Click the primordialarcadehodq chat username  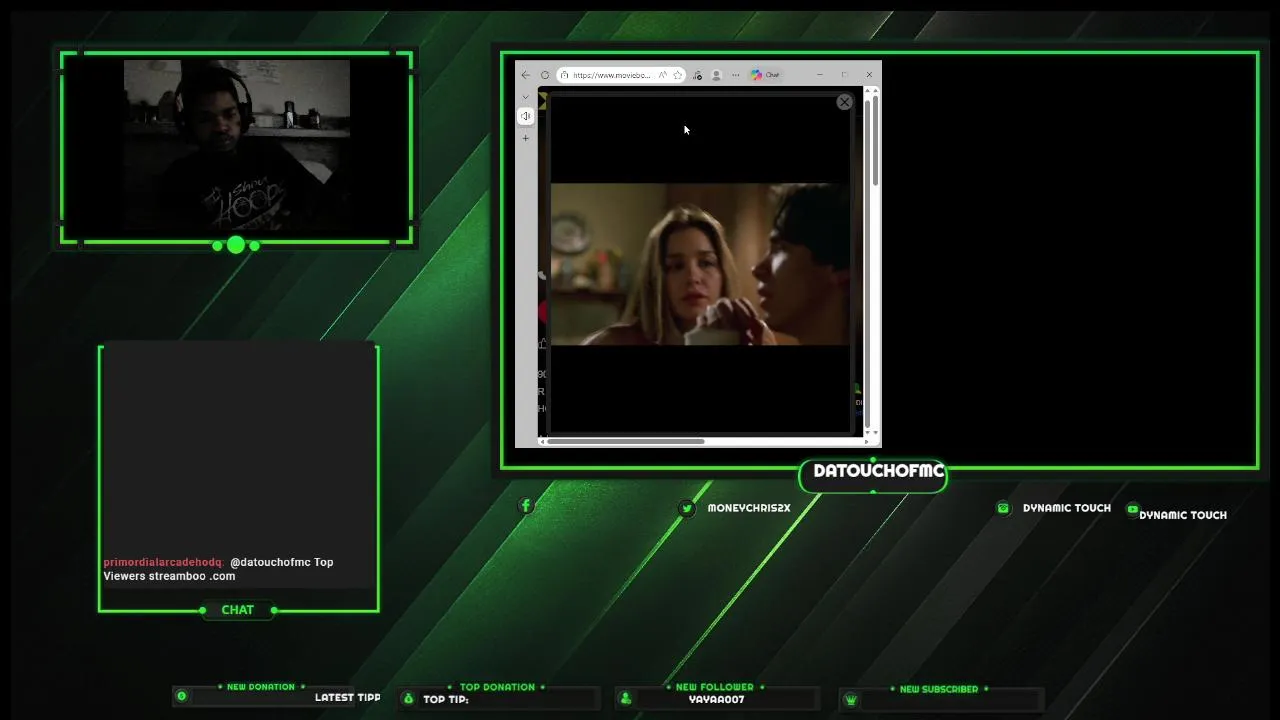pyautogui.click(x=163, y=562)
